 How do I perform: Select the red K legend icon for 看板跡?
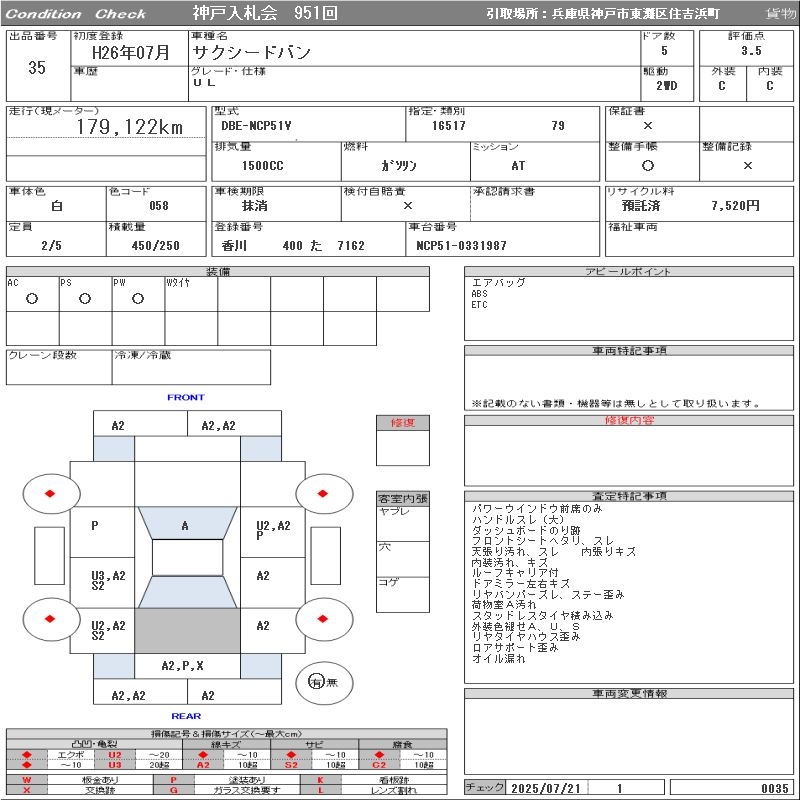[321, 779]
